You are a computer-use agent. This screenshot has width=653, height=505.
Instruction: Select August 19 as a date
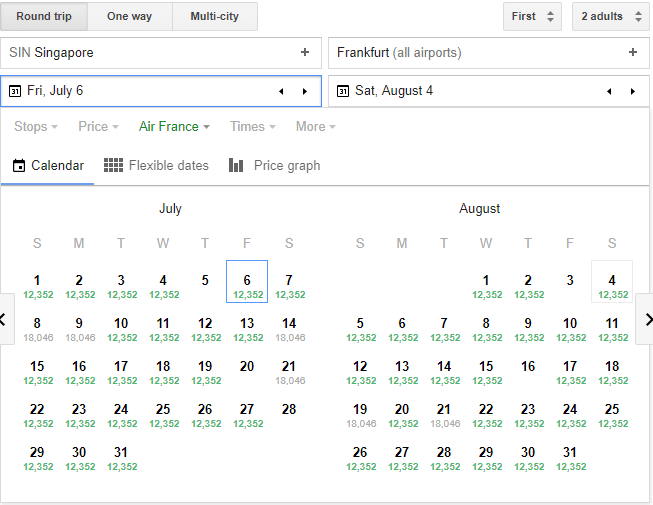360,415
